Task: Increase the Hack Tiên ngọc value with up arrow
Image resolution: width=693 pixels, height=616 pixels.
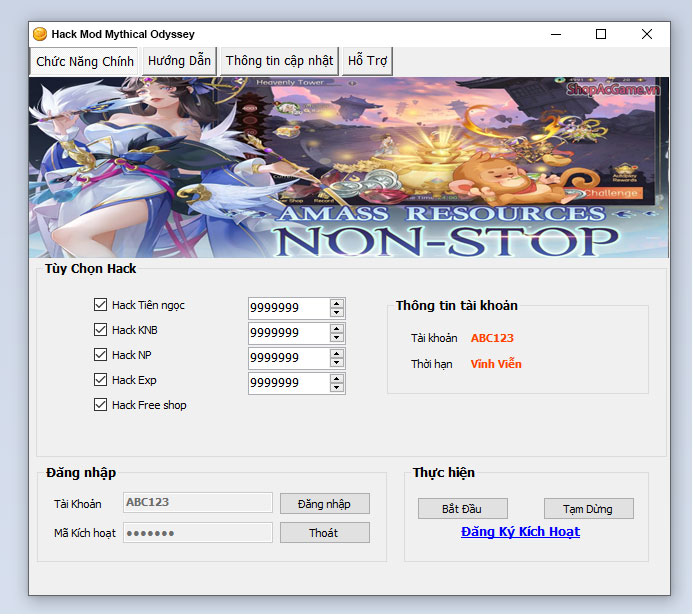Action: (337, 303)
